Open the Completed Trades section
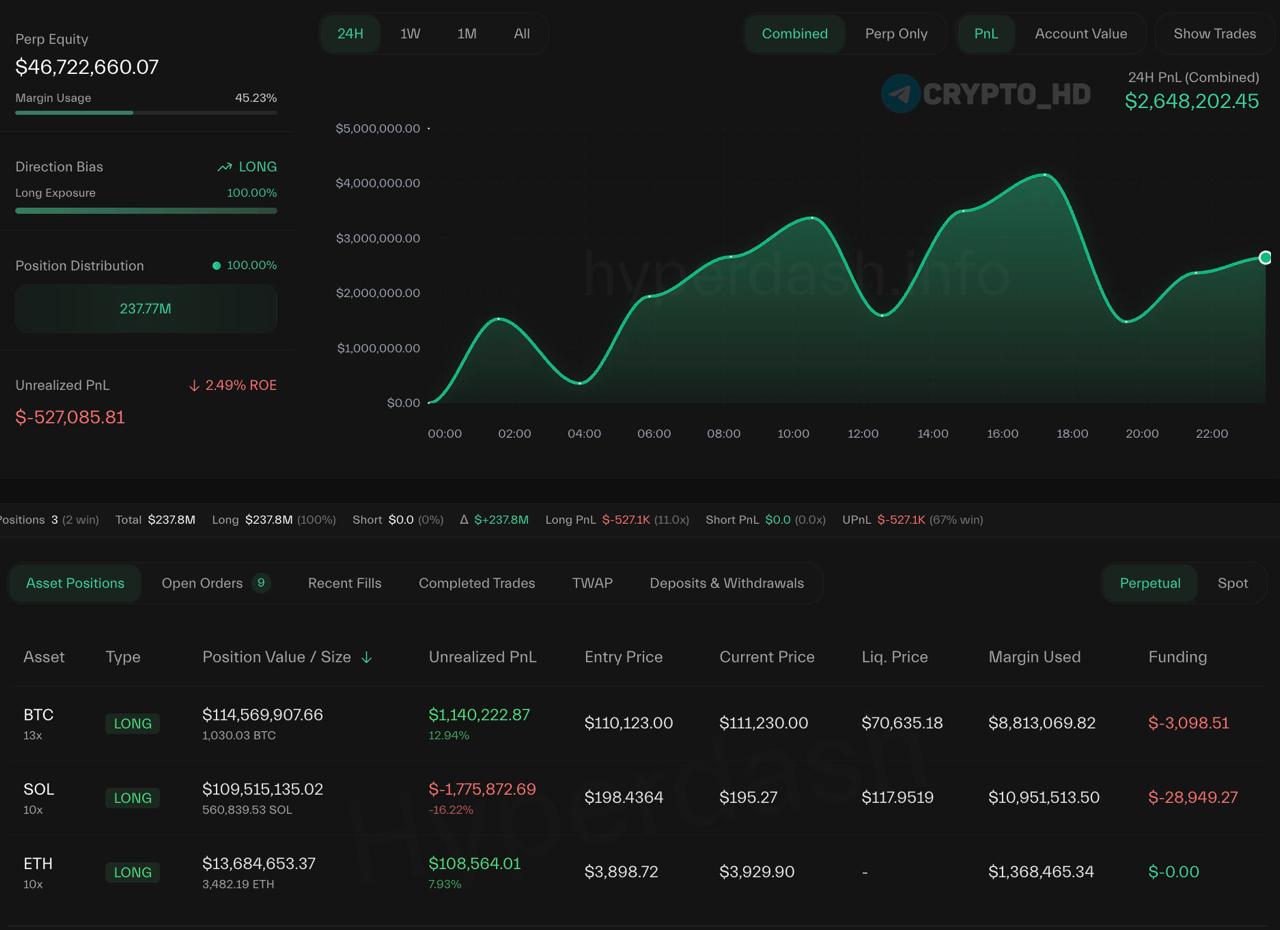The height and width of the screenshot is (930, 1280). [476, 583]
